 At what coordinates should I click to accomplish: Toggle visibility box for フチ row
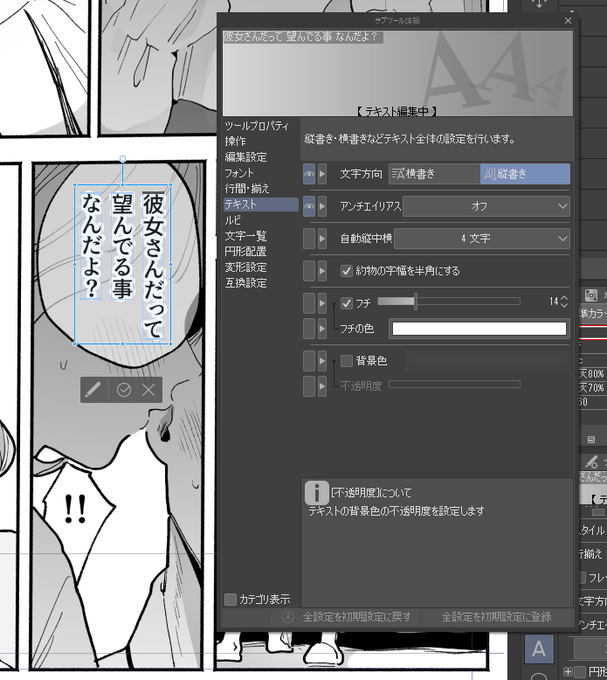309,303
